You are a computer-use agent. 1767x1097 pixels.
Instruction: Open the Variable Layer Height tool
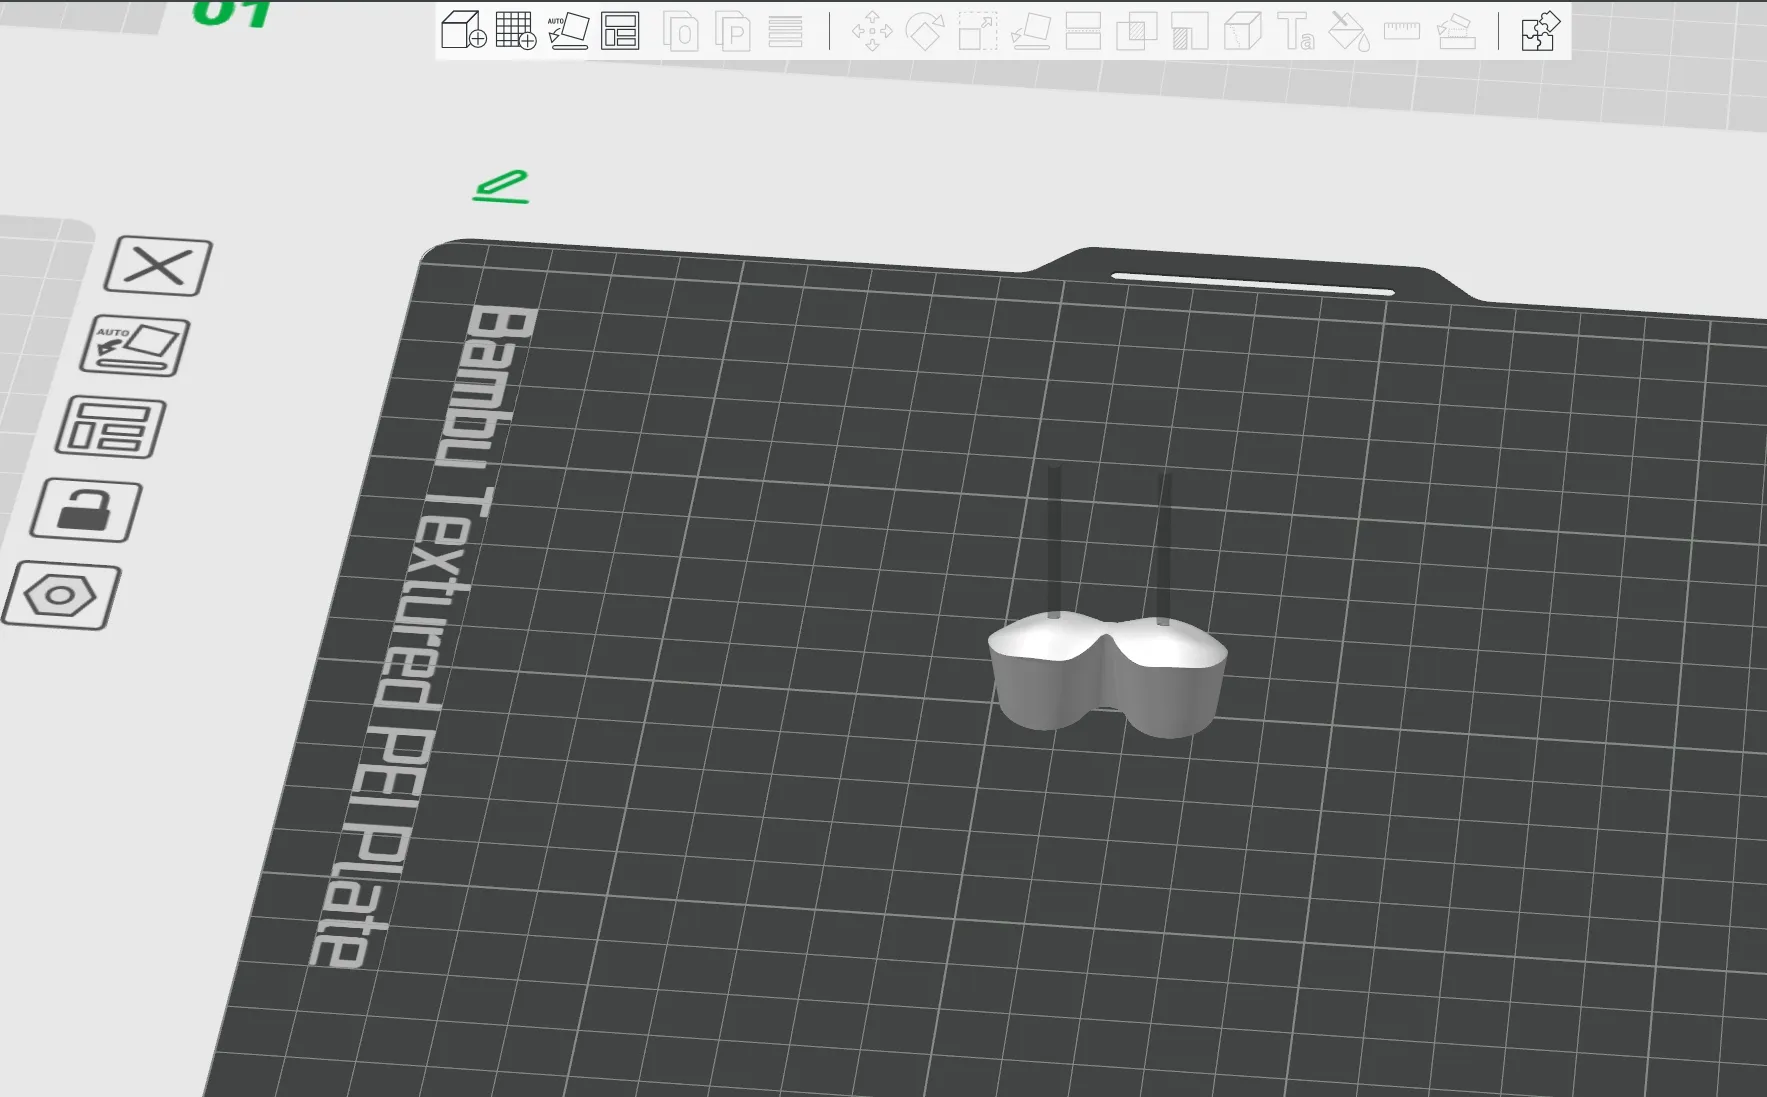[786, 31]
